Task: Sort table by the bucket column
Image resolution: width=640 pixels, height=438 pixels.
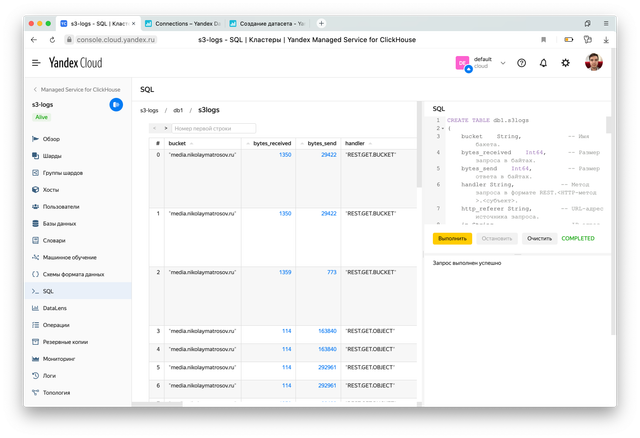Action: (178, 143)
